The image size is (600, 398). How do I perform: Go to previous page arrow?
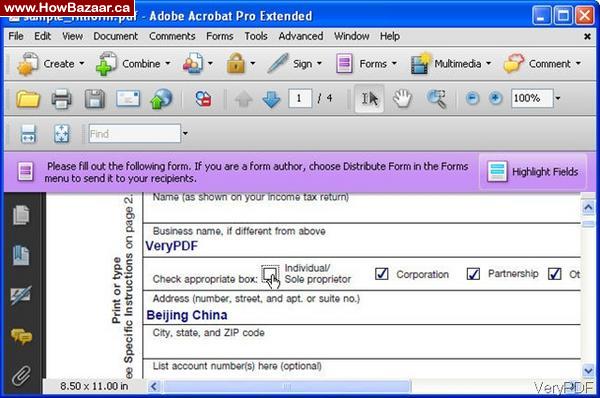pos(244,99)
